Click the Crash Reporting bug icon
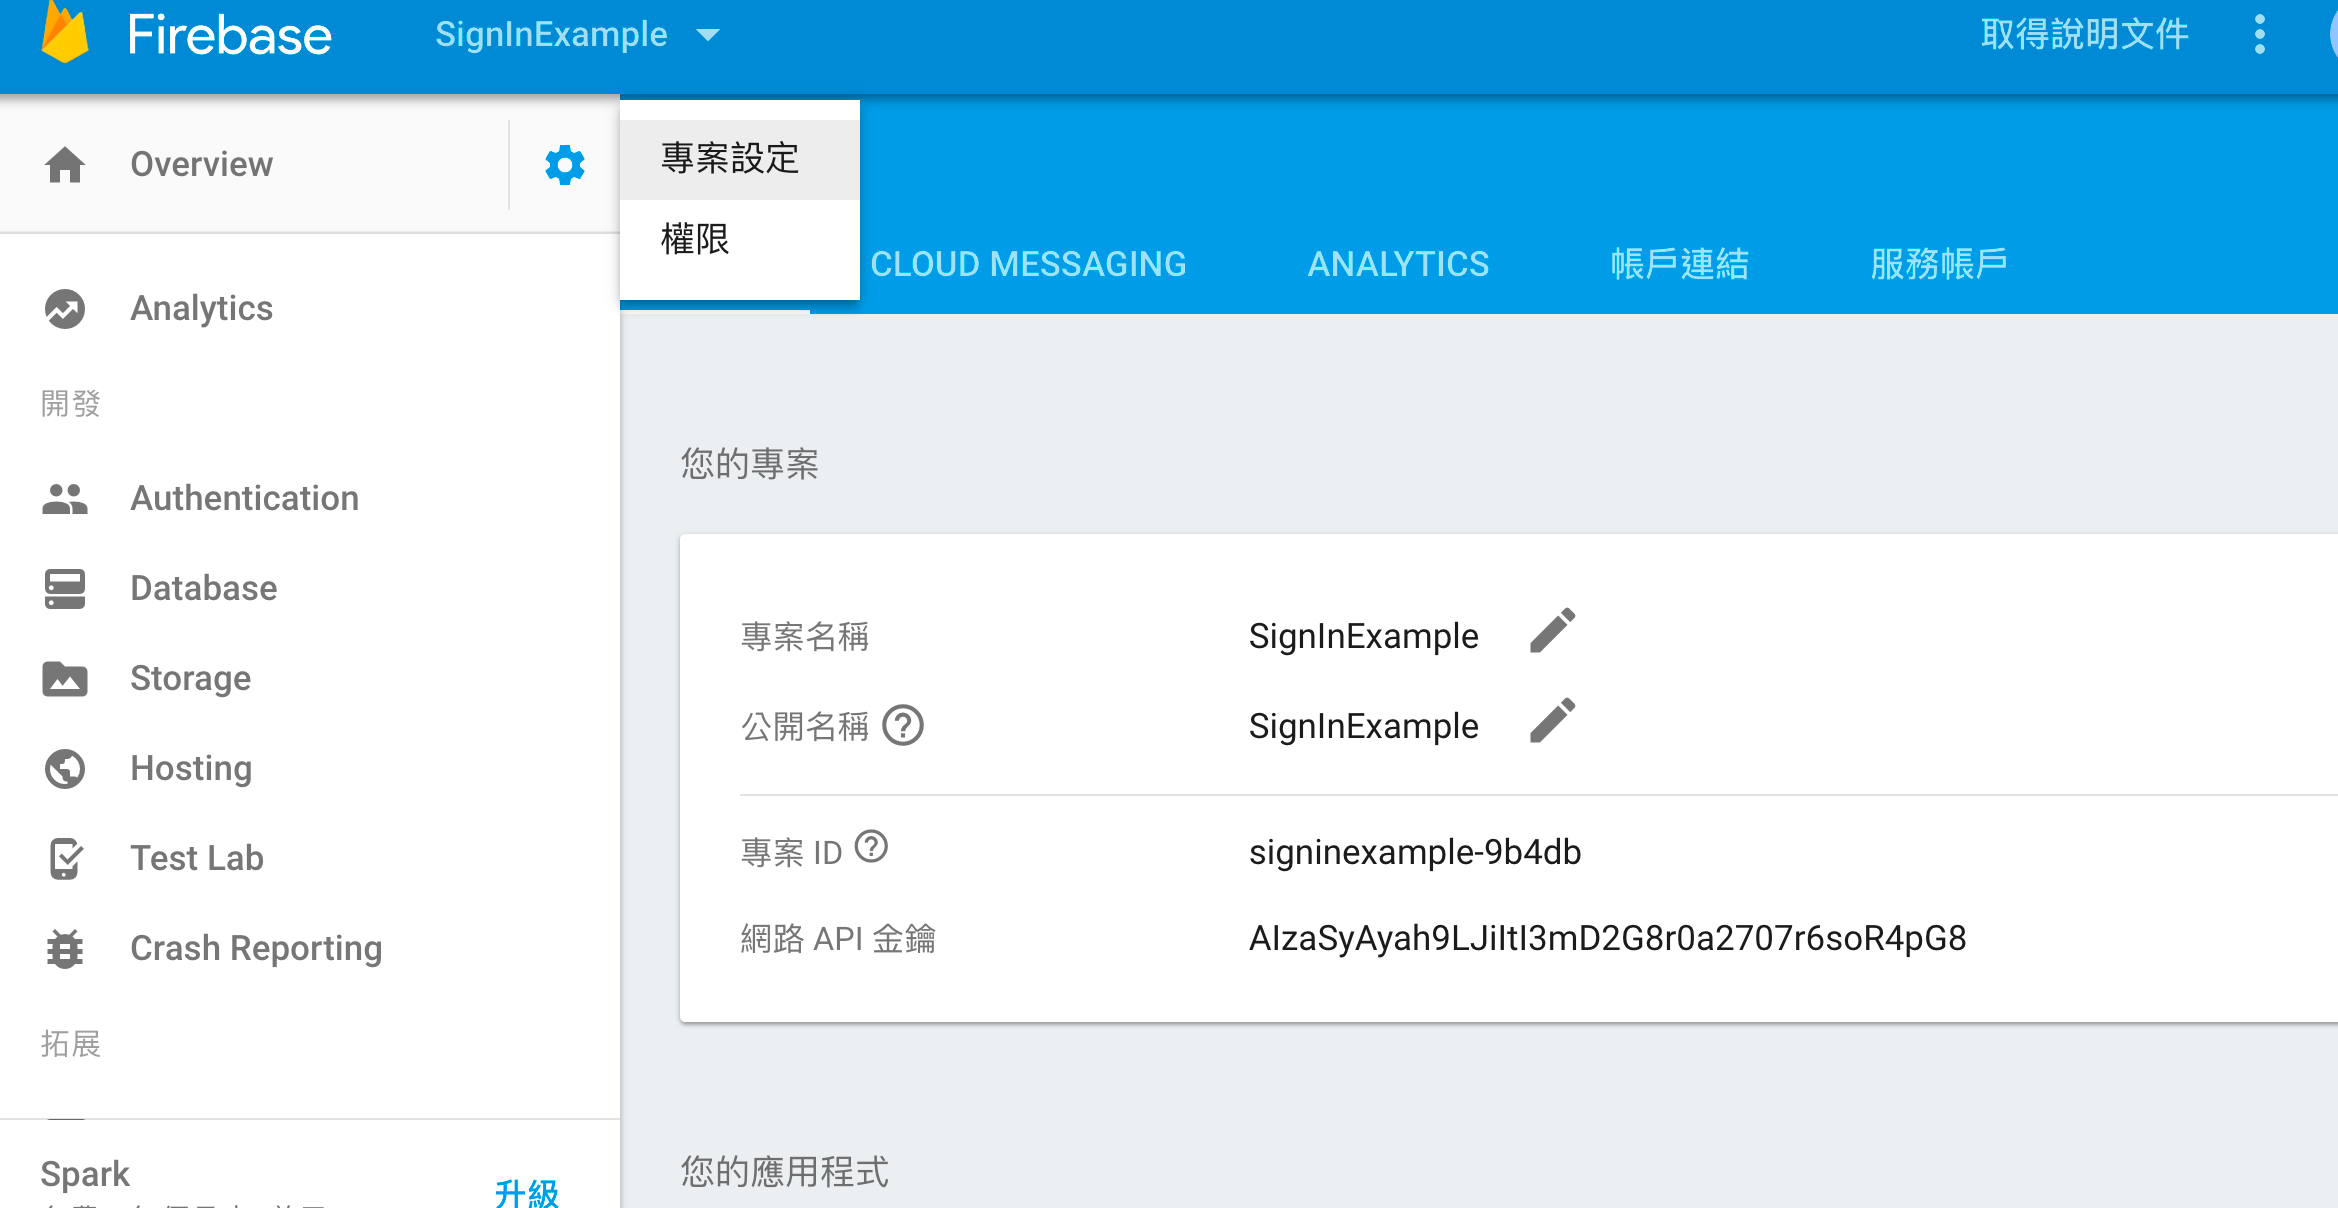This screenshot has width=2338, height=1208. (x=65, y=948)
